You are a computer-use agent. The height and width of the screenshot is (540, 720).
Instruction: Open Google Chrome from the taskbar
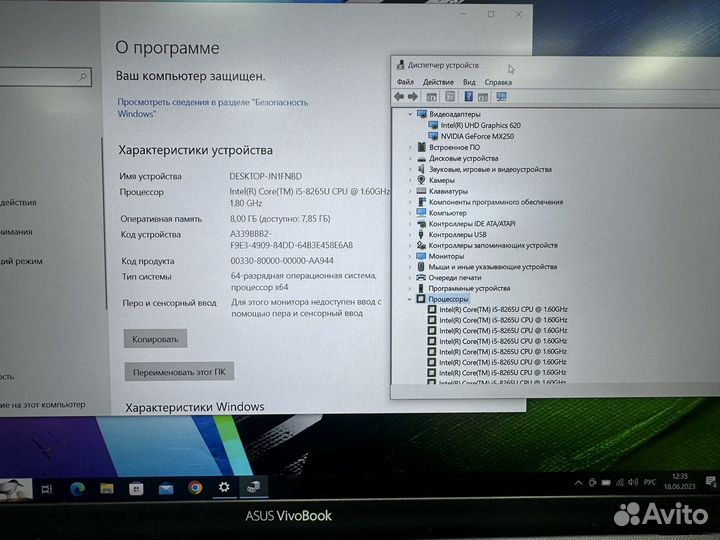pyautogui.click(x=195, y=487)
